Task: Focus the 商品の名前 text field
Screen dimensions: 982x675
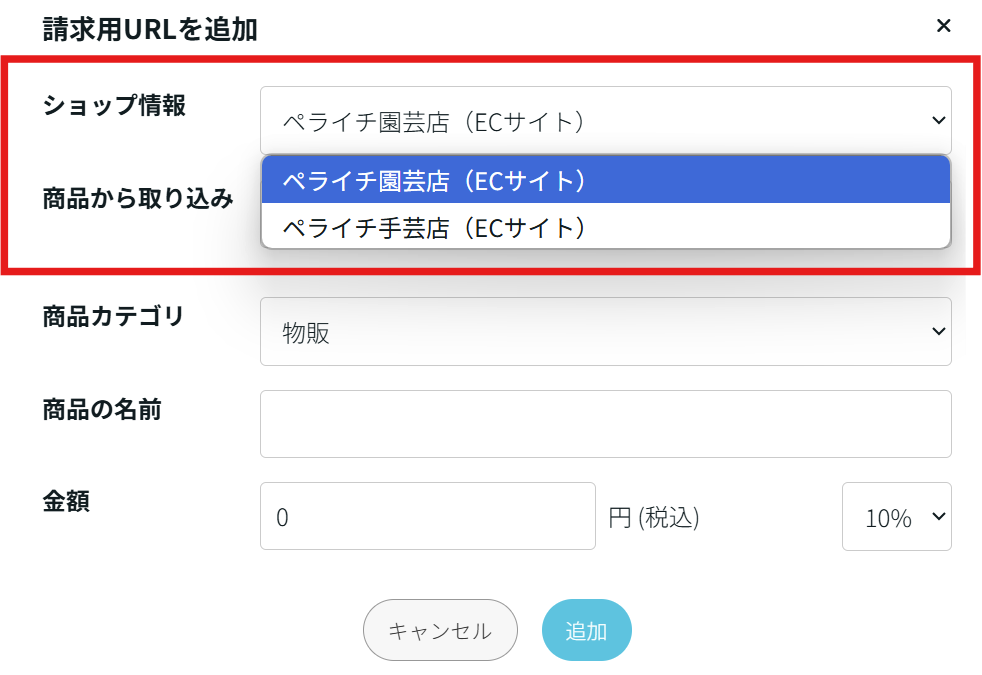Action: [604, 424]
